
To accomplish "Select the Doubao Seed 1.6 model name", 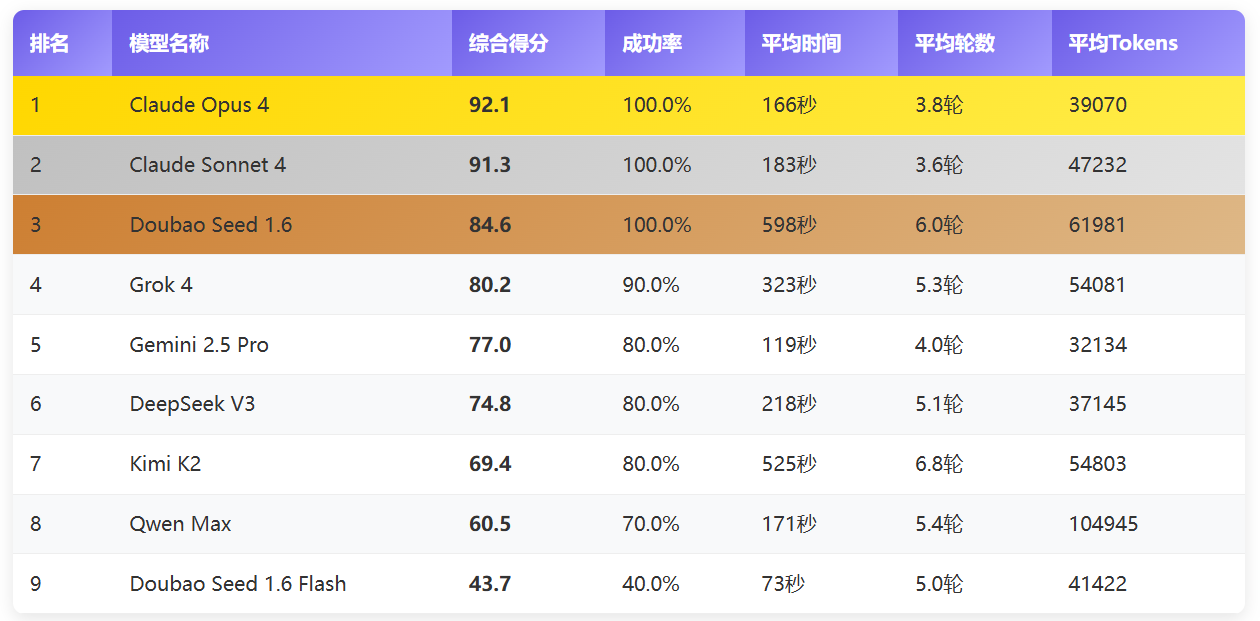I will (x=211, y=225).
